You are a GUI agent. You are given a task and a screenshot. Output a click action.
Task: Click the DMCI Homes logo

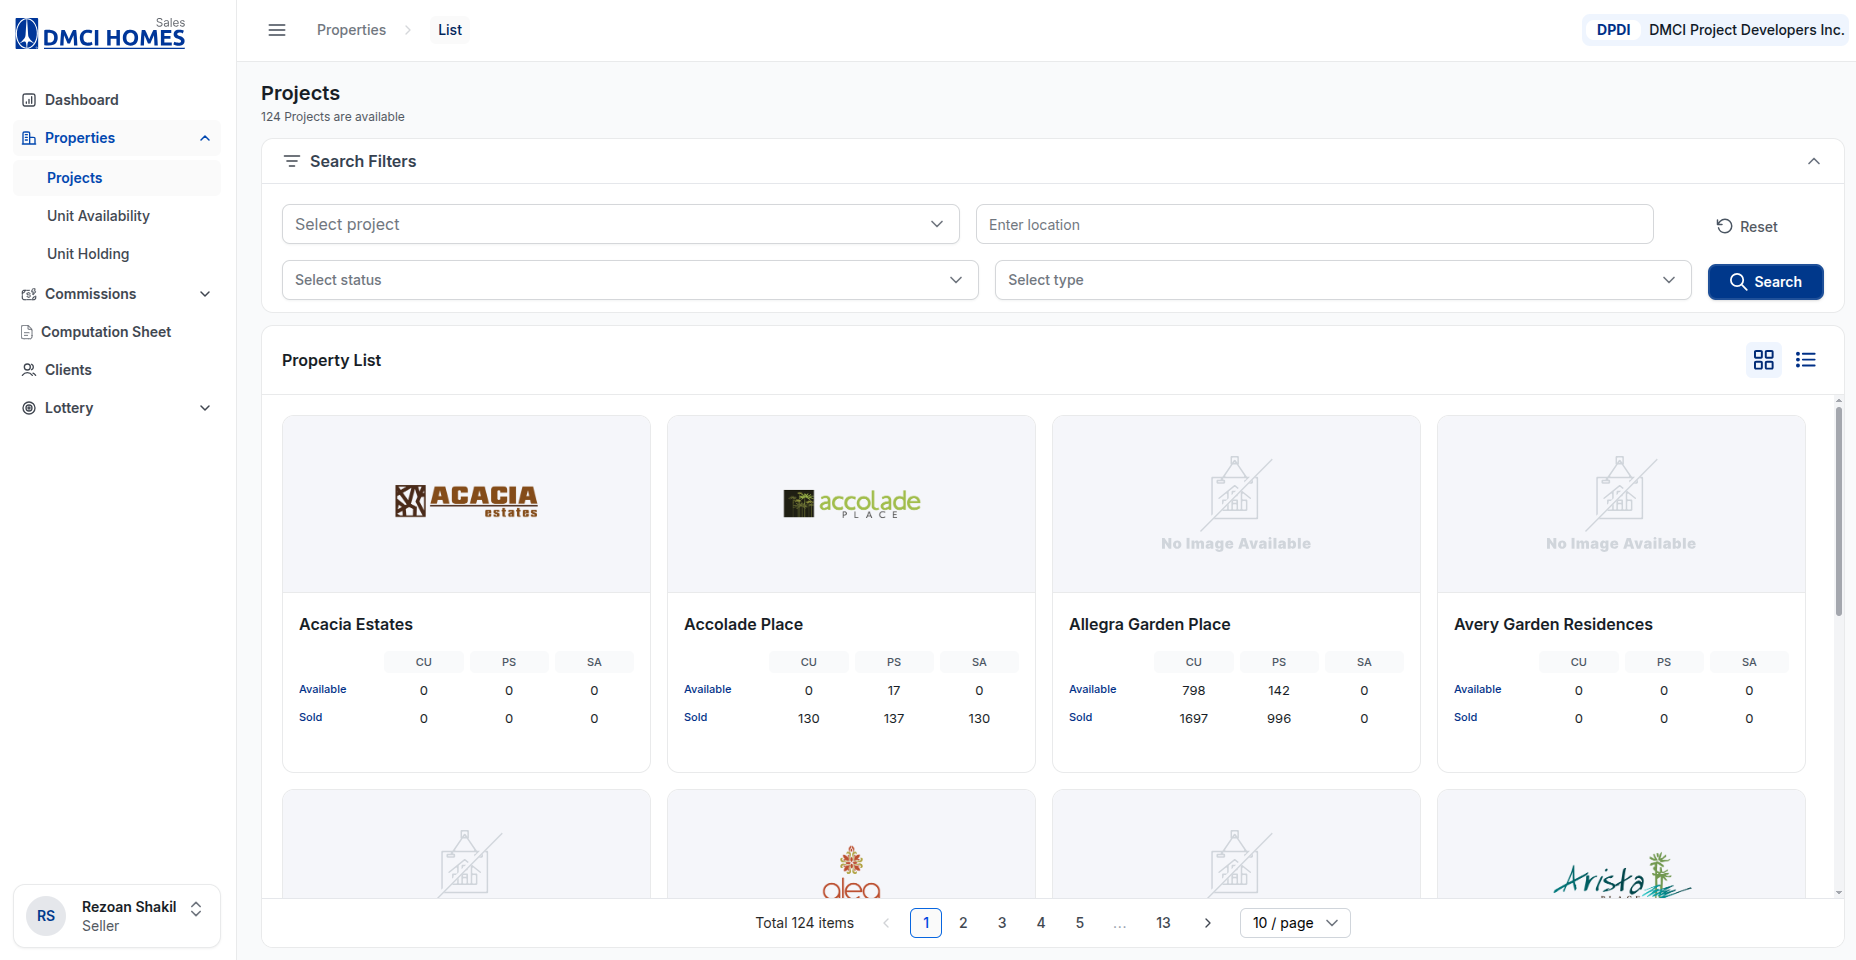point(100,34)
